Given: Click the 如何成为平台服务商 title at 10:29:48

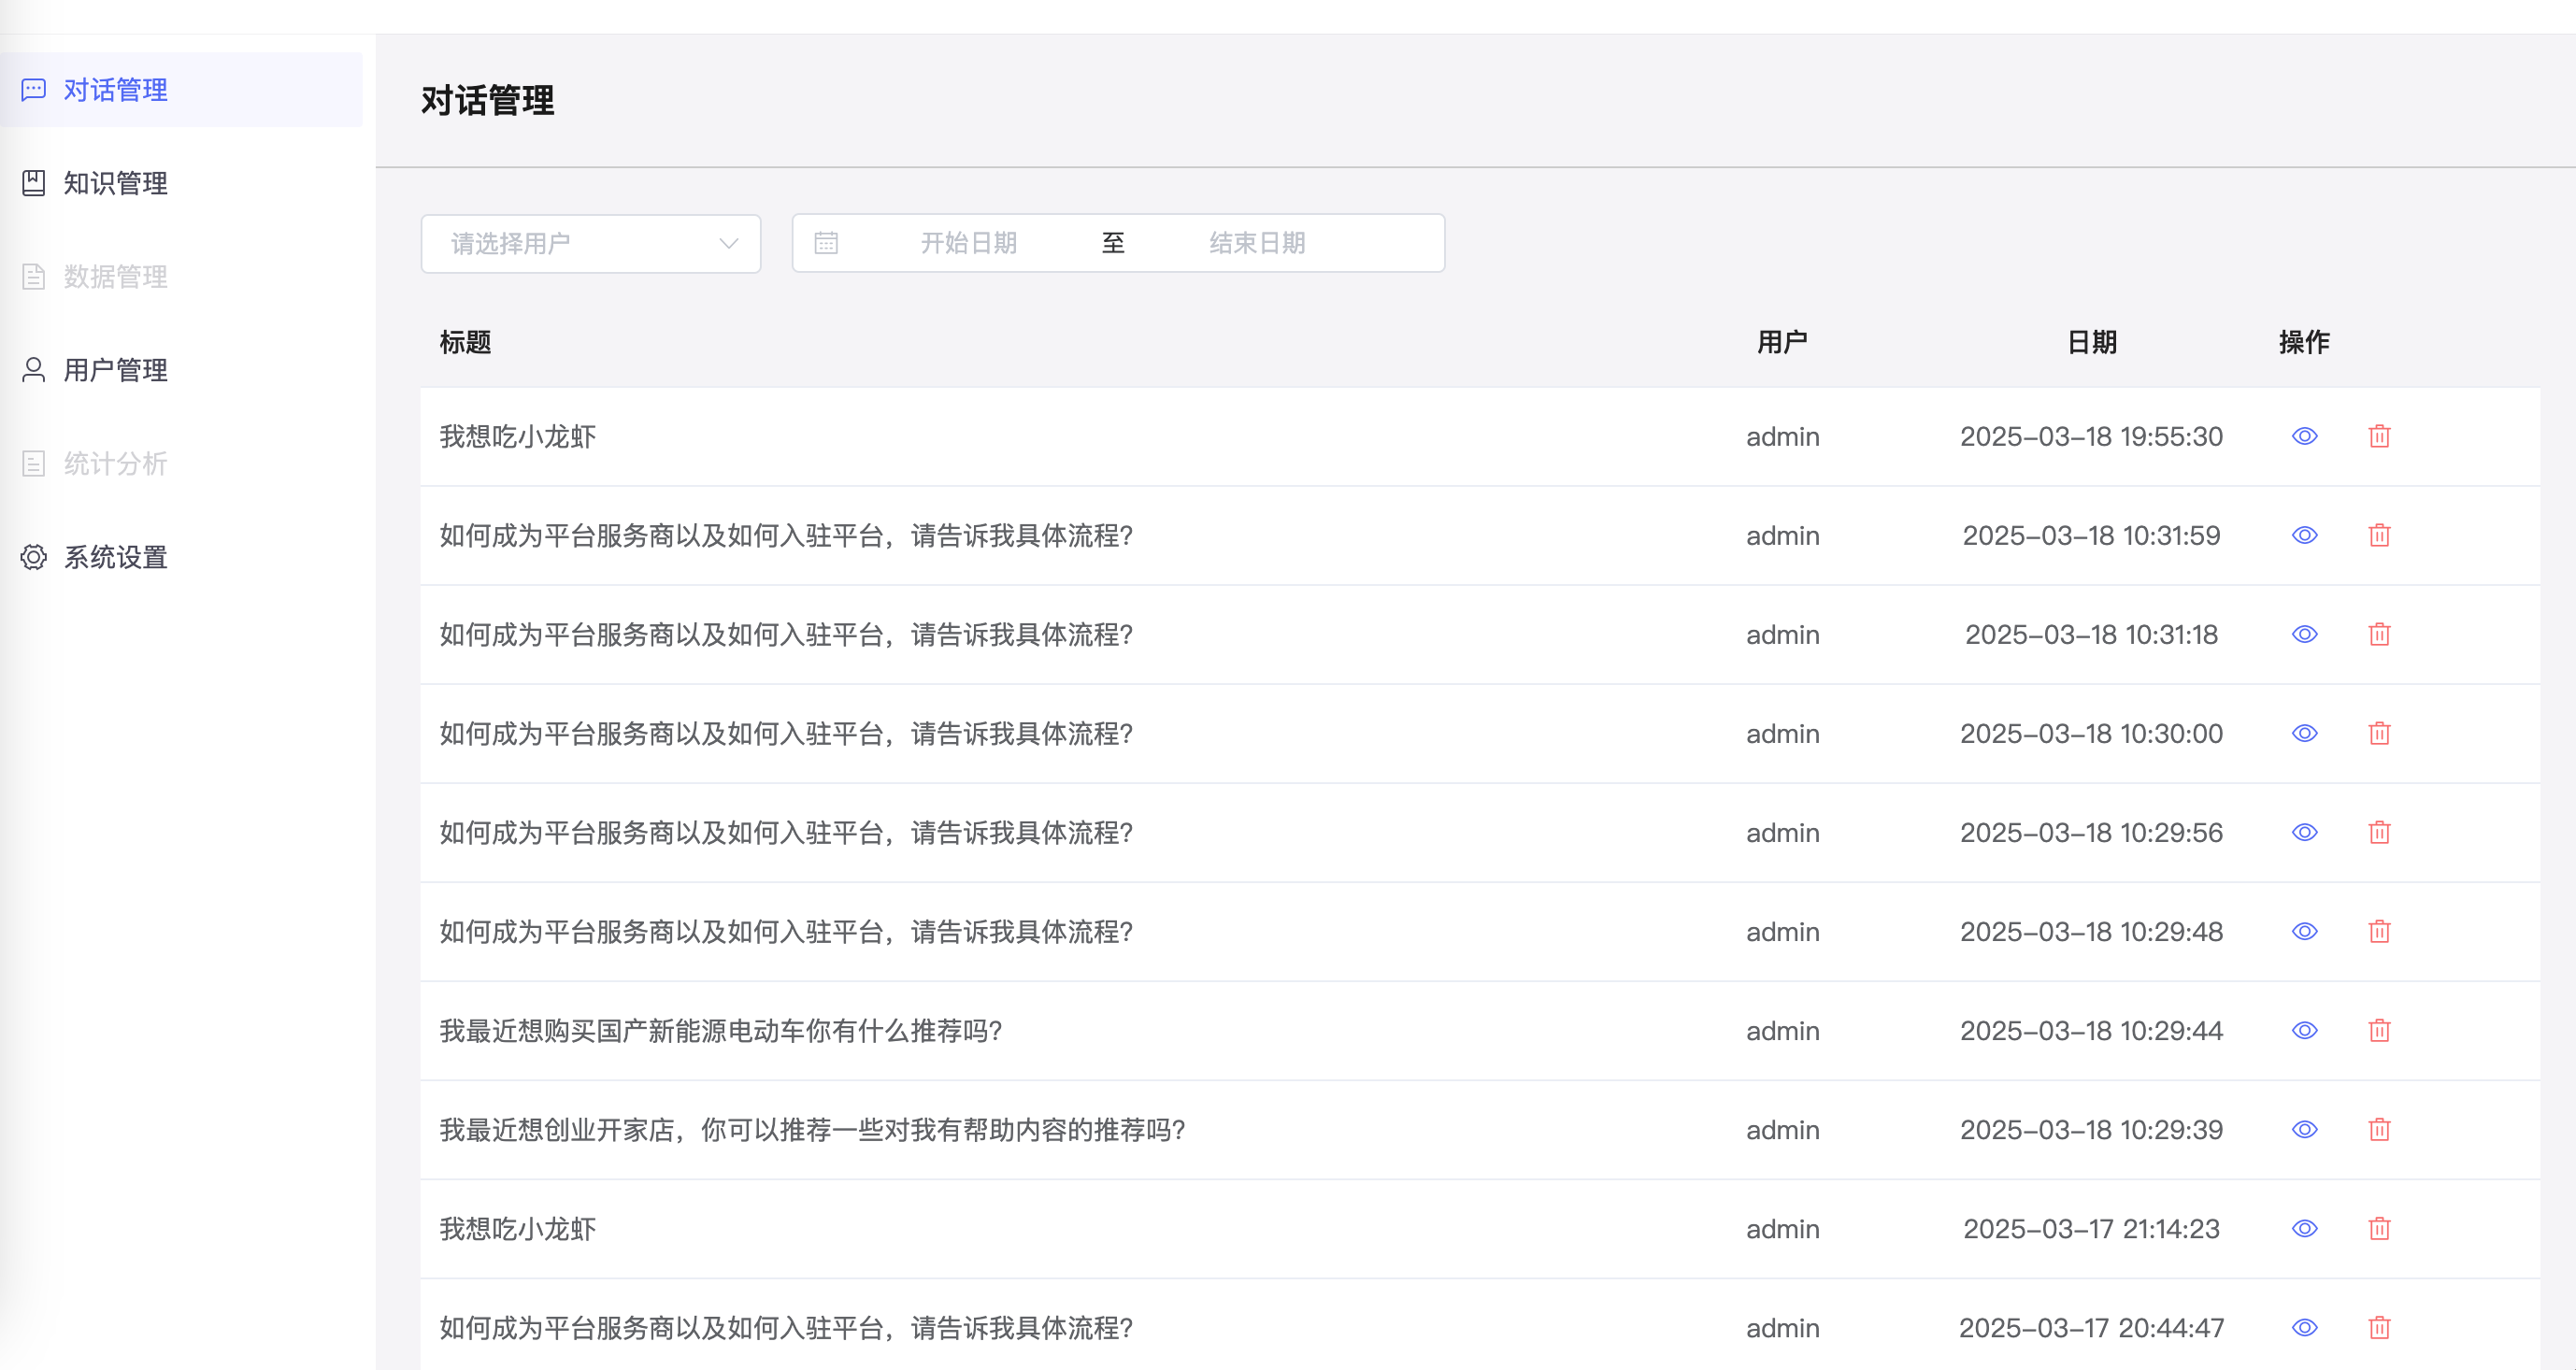Looking at the screenshot, I should point(786,932).
